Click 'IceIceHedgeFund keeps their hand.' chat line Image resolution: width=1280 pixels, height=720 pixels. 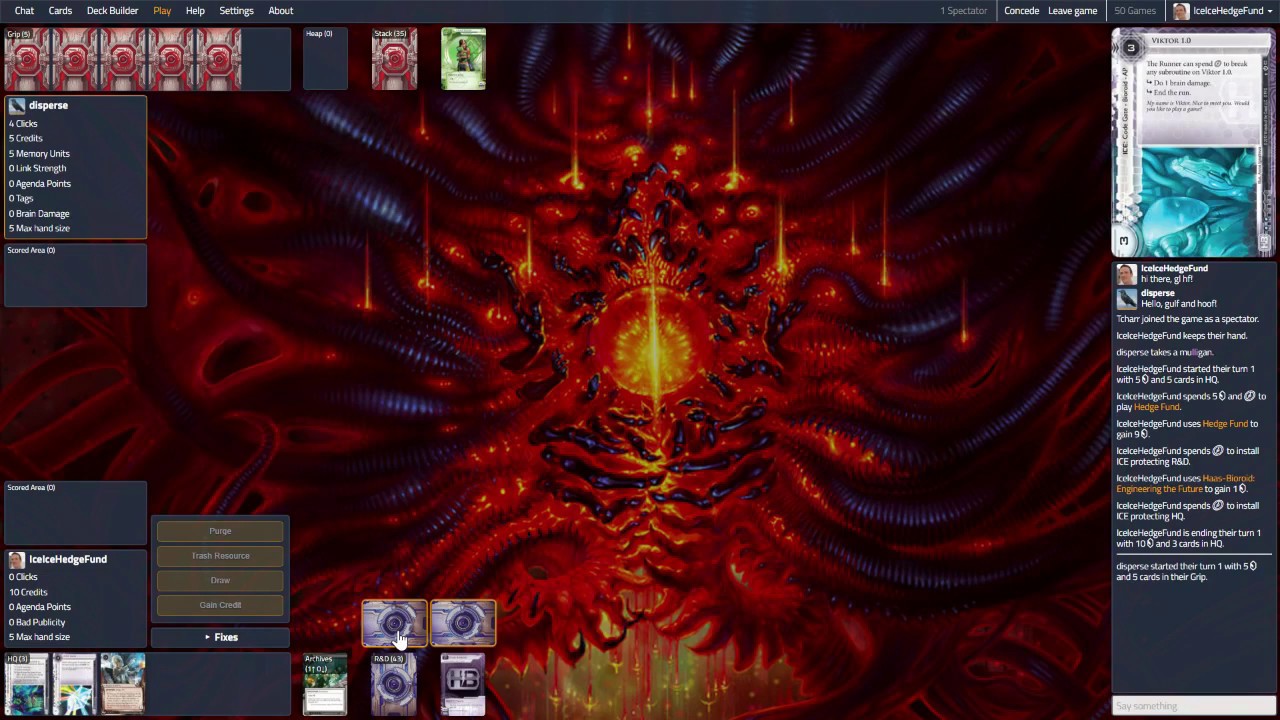(1181, 336)
